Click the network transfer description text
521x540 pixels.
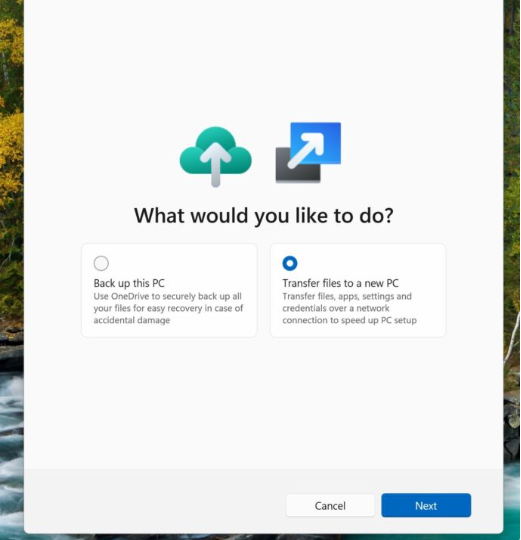point(350,308)
